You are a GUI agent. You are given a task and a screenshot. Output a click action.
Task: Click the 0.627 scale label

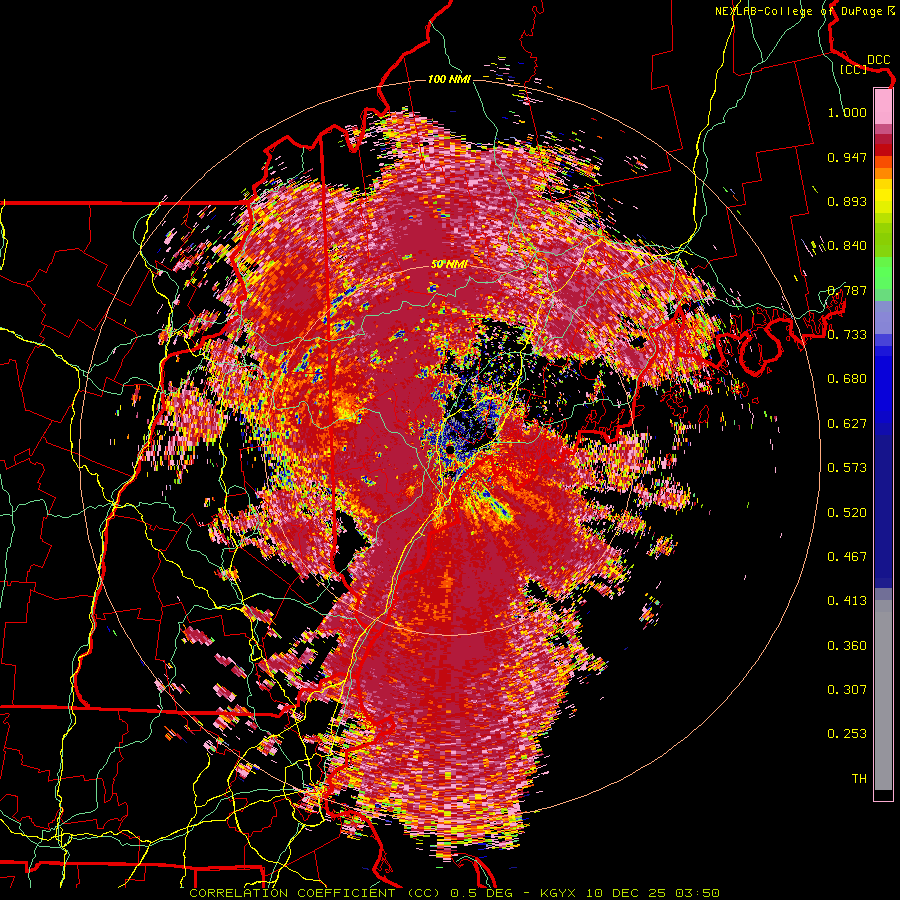click(847, 424)
